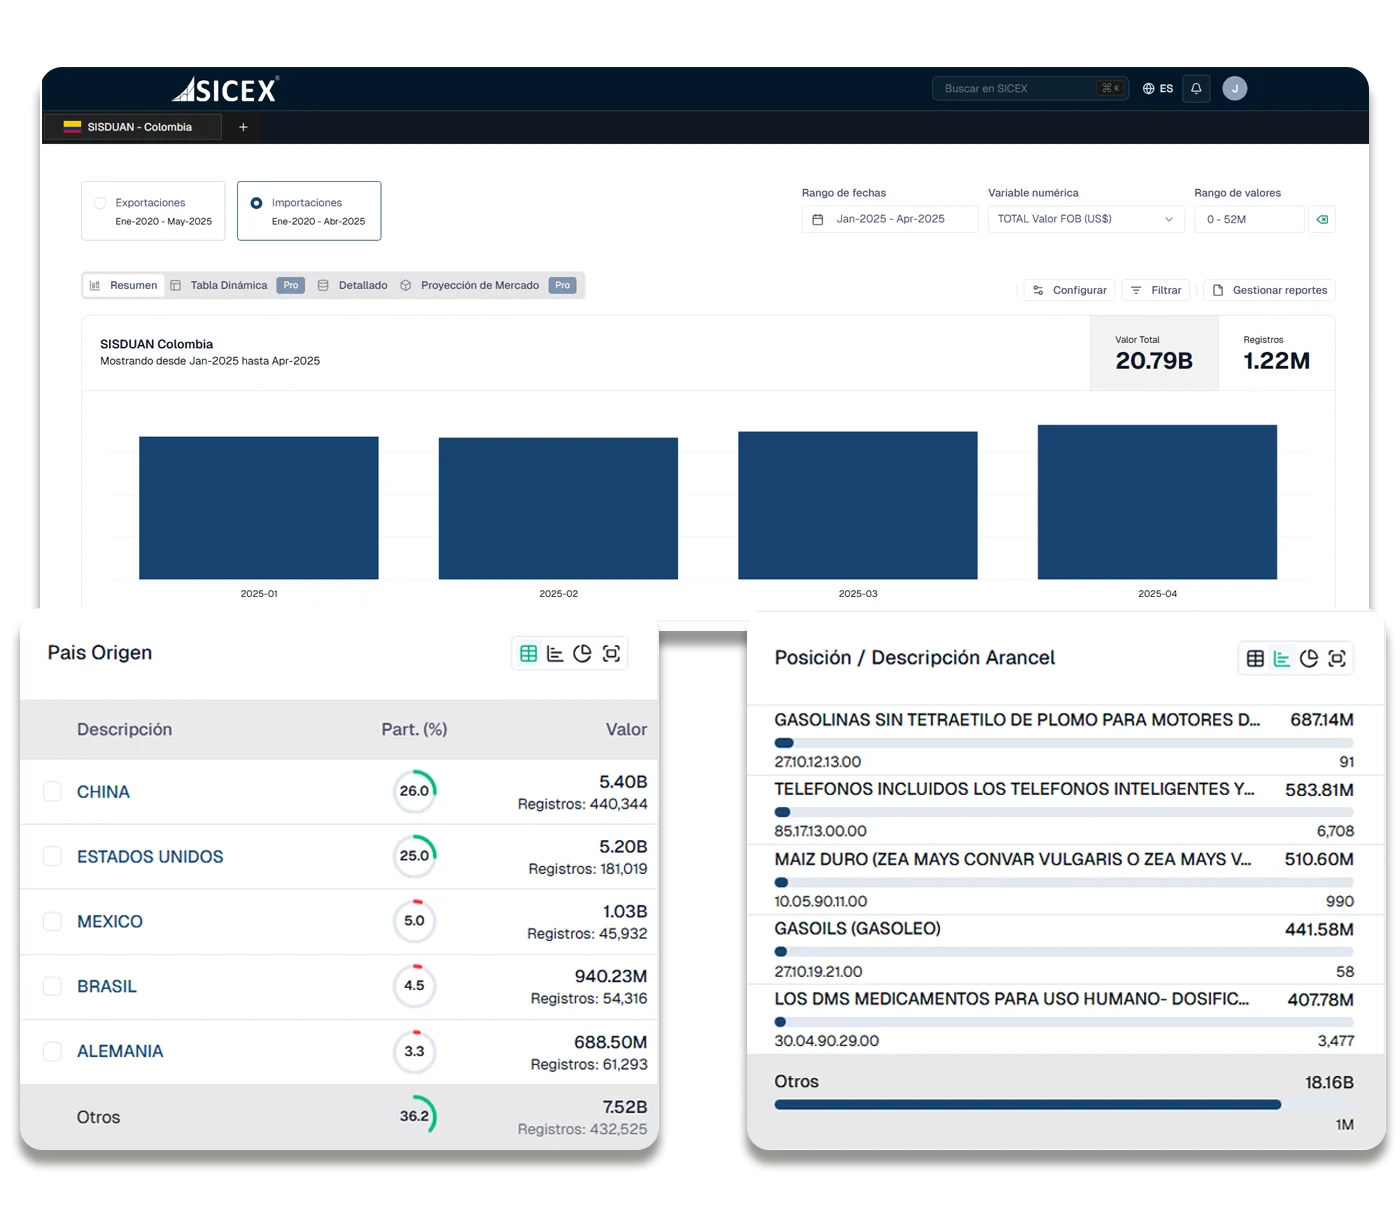Click GASOLINAS SIN TETRAETILO progress bar
The image size is (1400, 1232).
(x=1064, y=743)
